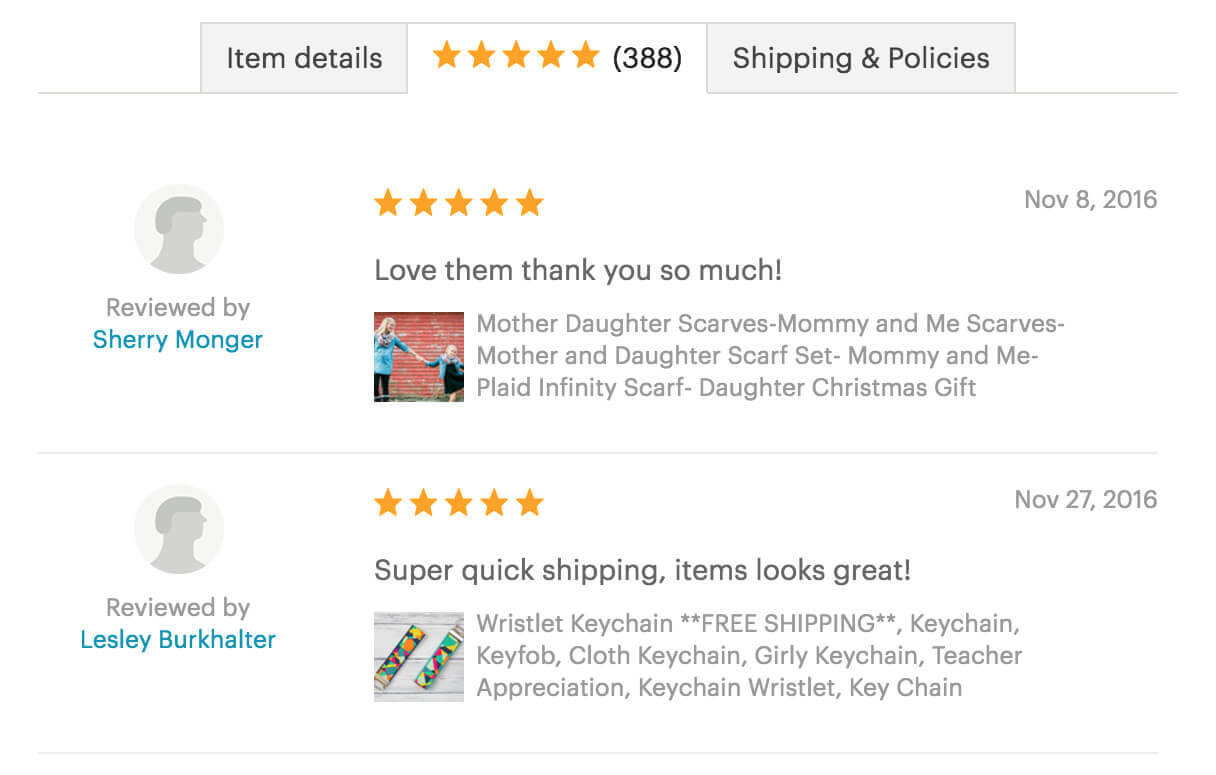
Task: Select the five-star reviews tab (388)
Action: coord(557,58)
